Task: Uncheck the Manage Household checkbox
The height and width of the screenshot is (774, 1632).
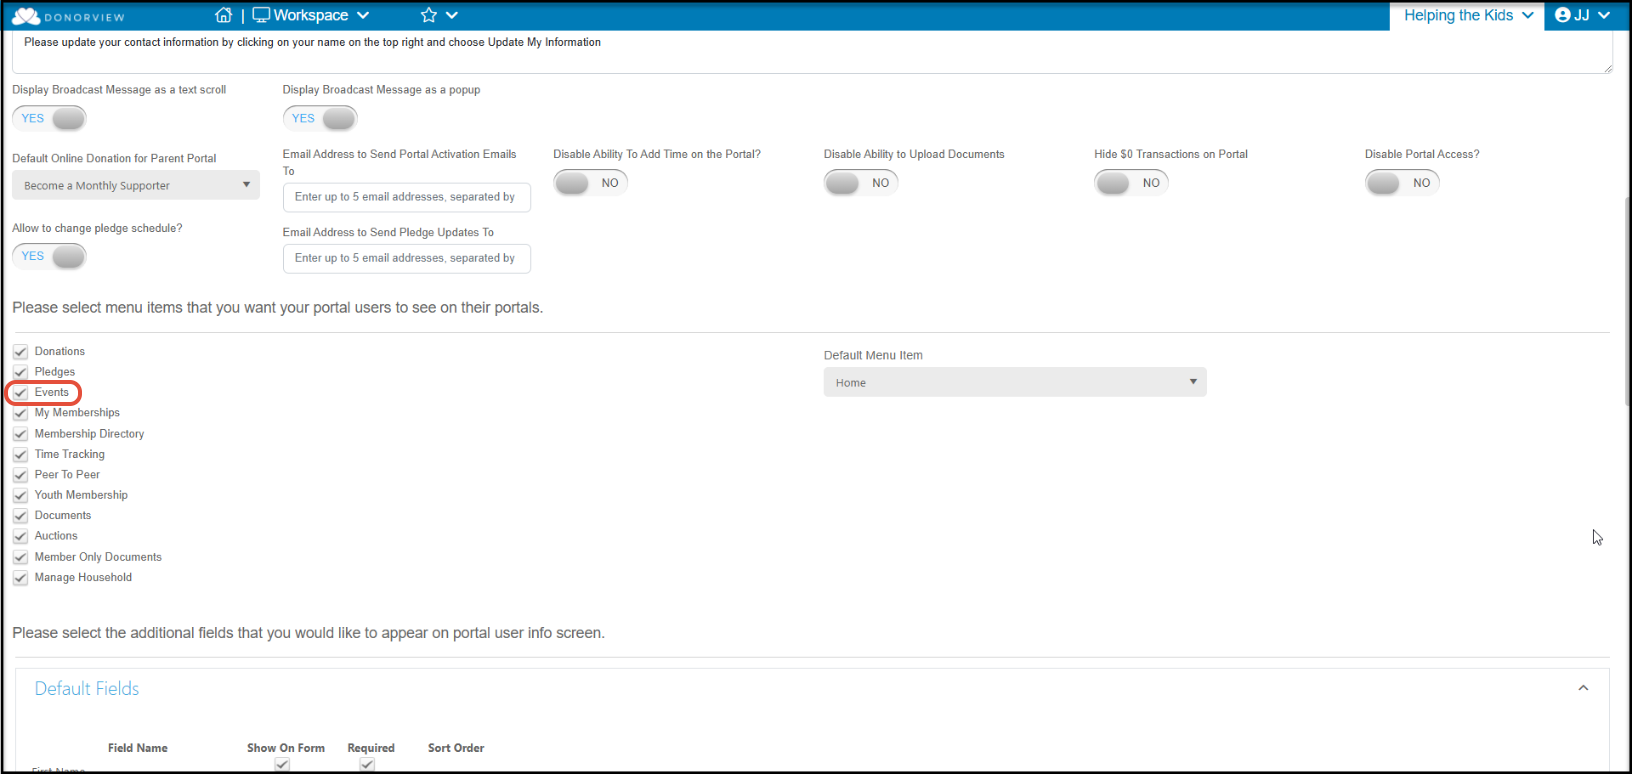Action: [x=20, y=578]
